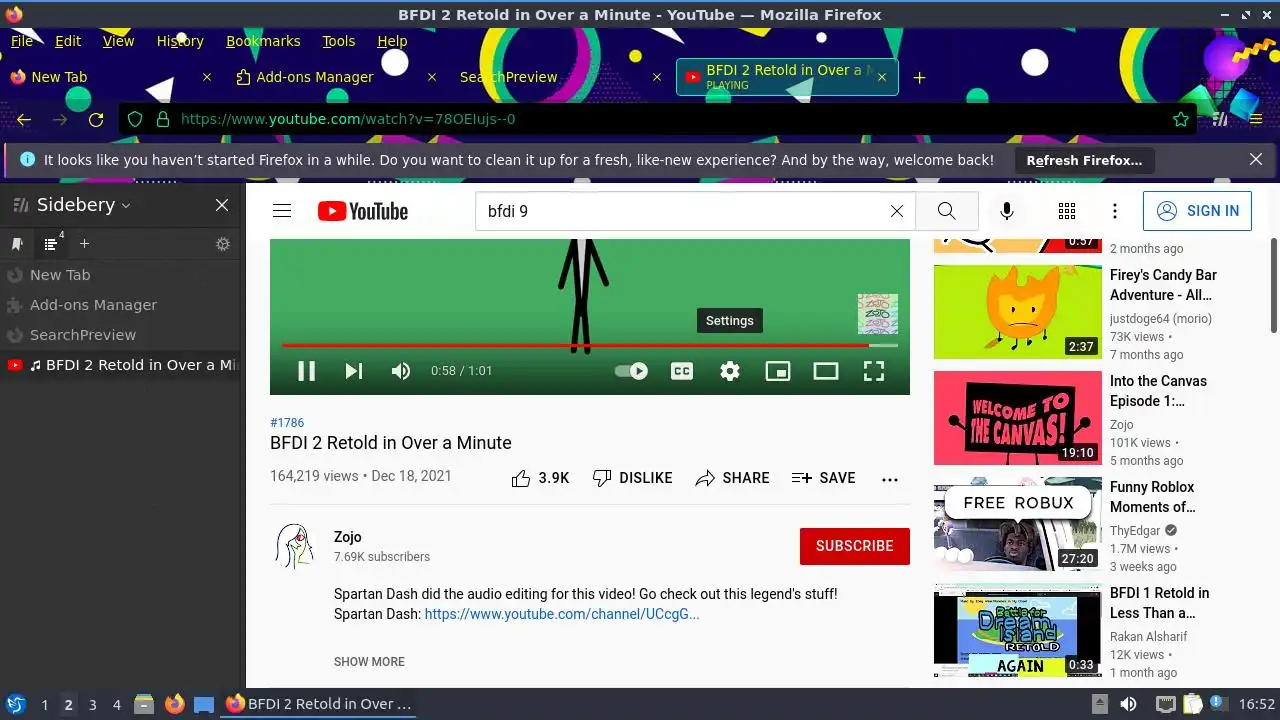Like the video (3.9K)
The image size is (1280, 720).
(x=540, y=478)
